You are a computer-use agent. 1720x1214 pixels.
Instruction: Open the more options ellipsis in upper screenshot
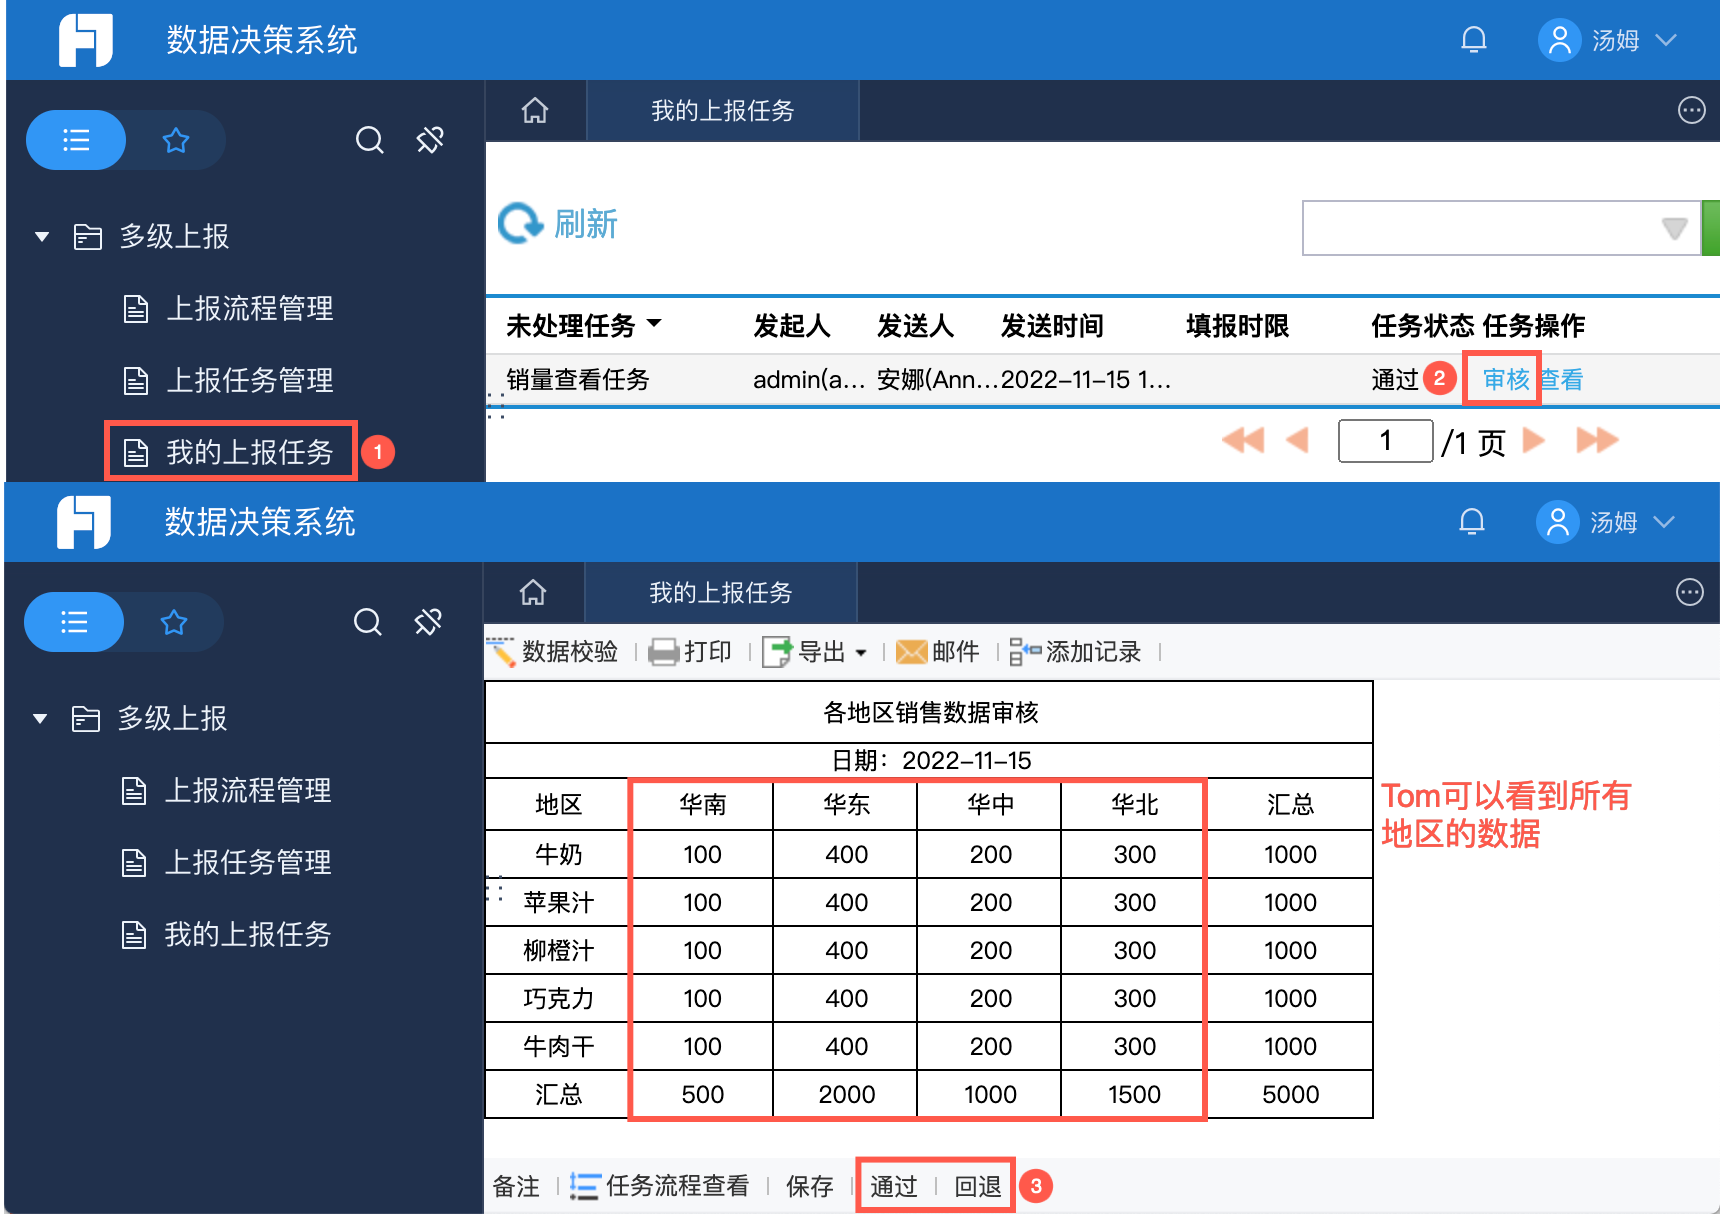click(1691, 110)
